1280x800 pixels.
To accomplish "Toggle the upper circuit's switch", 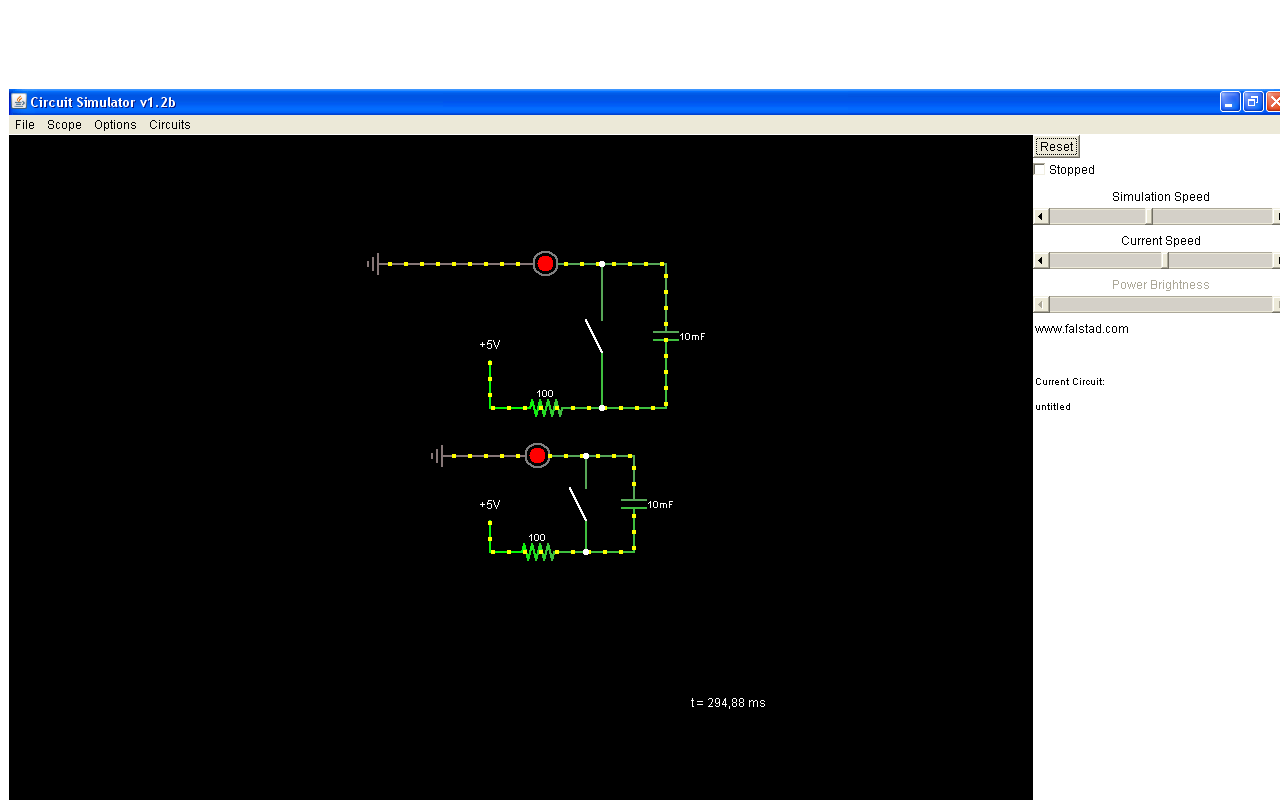I will coord(595,337).
